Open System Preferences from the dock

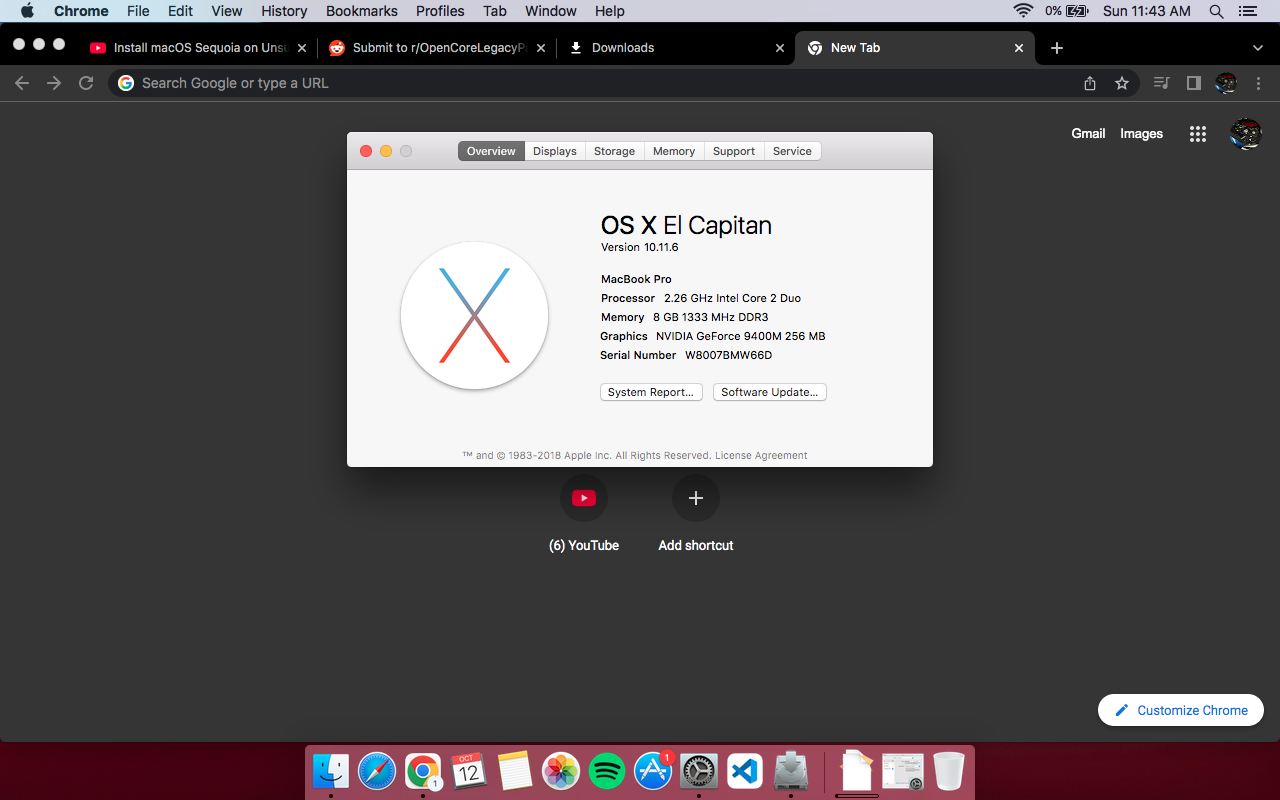pyautogui.click(x=699, y=771)
